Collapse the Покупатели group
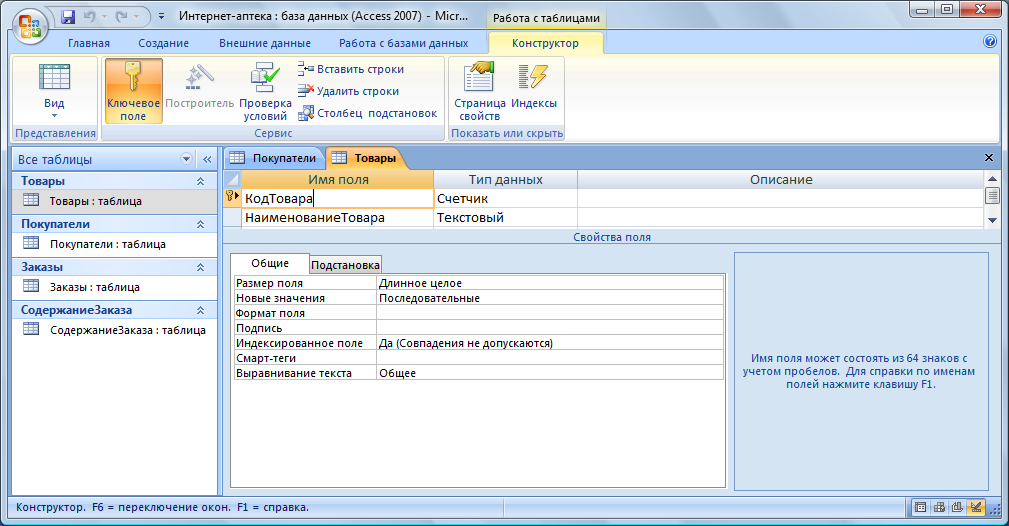 (200, 224)
